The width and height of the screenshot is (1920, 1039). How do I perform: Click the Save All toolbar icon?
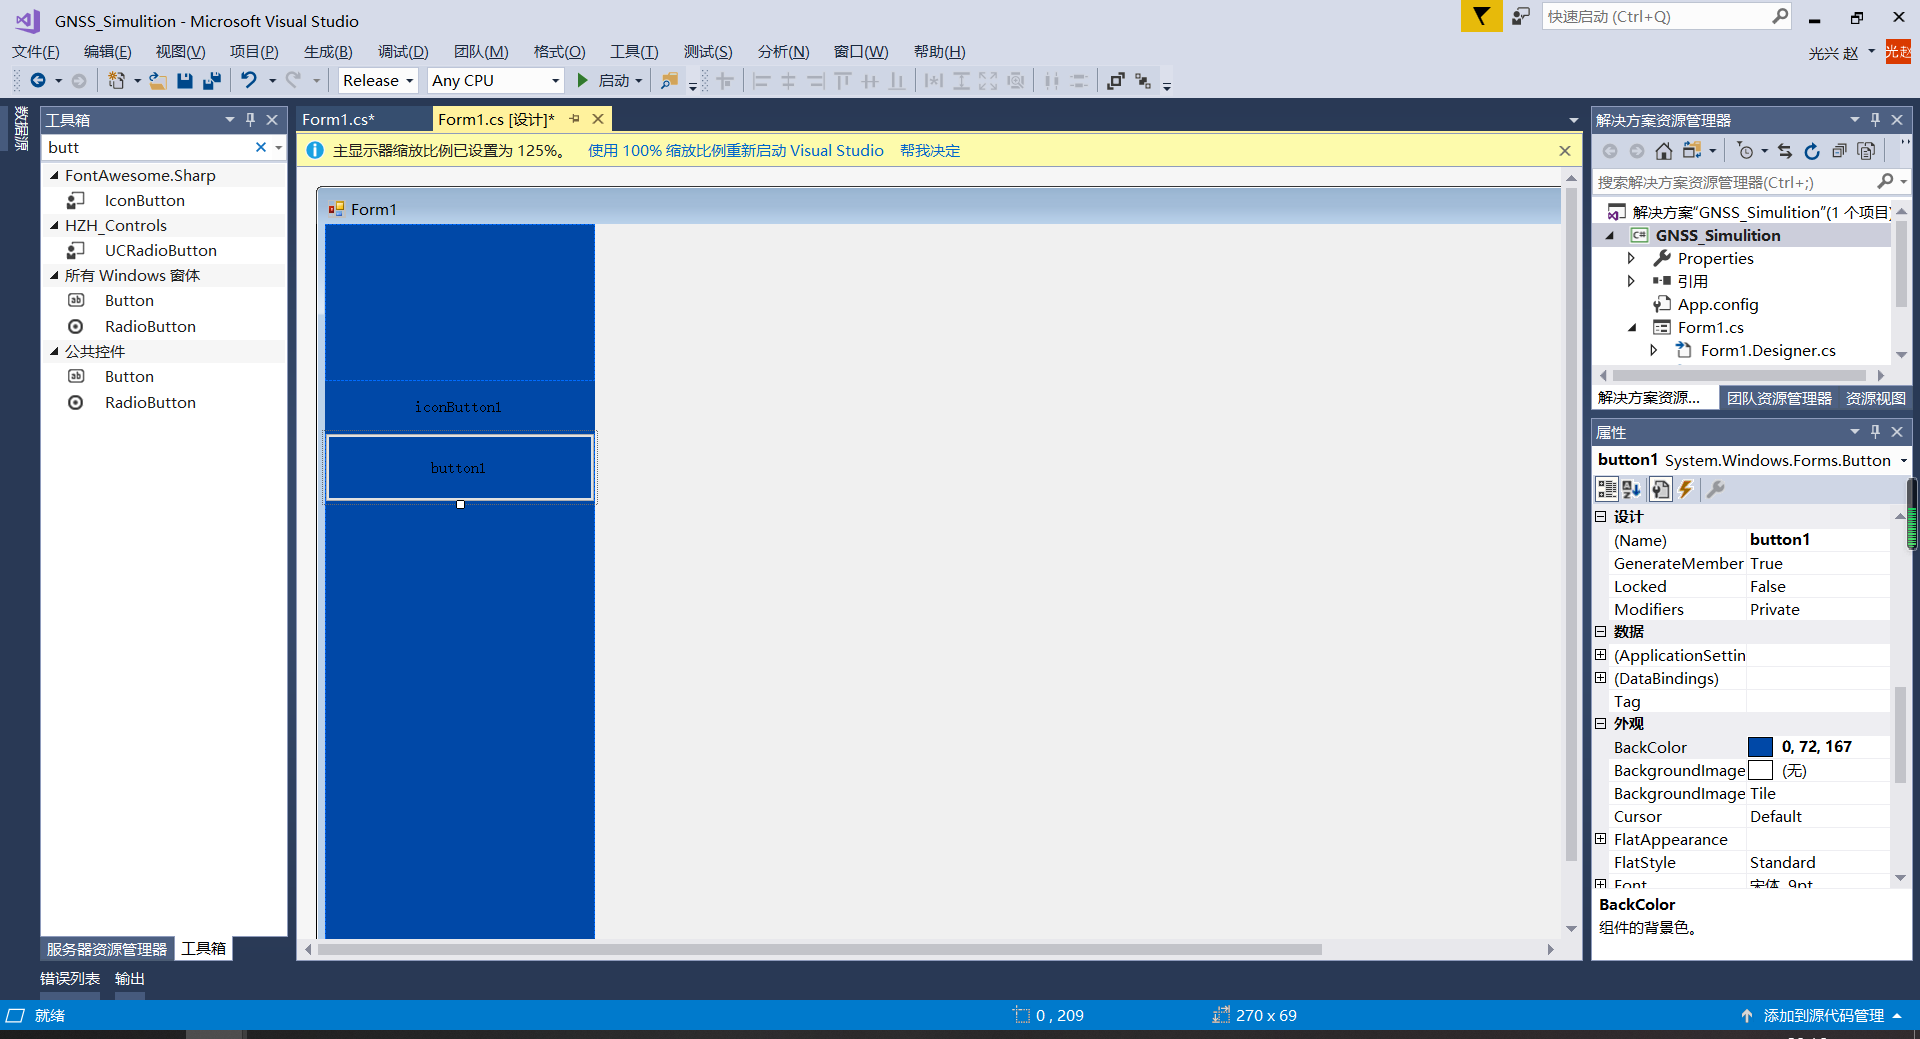[211, 81]
